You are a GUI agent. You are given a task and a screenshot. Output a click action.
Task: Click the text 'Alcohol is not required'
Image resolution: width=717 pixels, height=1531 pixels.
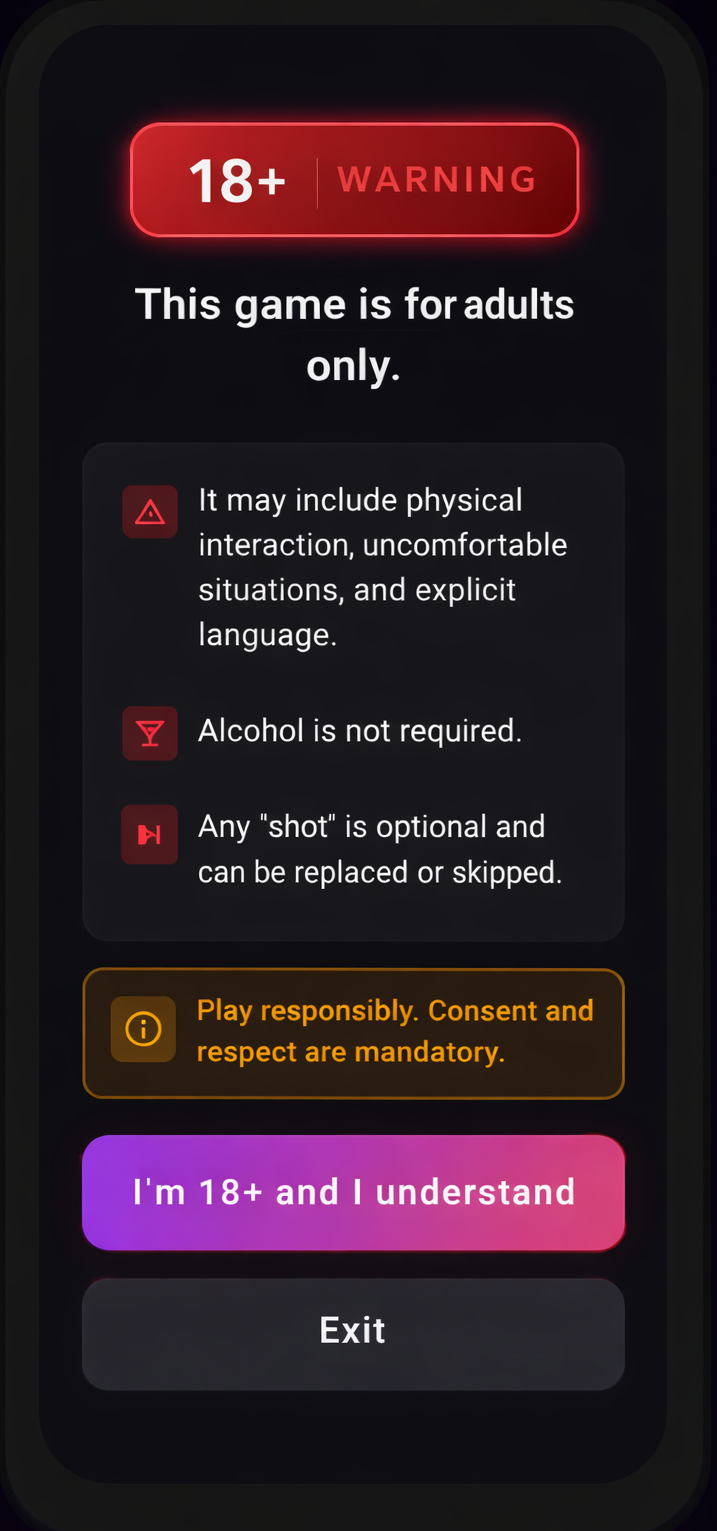(360, 731)
